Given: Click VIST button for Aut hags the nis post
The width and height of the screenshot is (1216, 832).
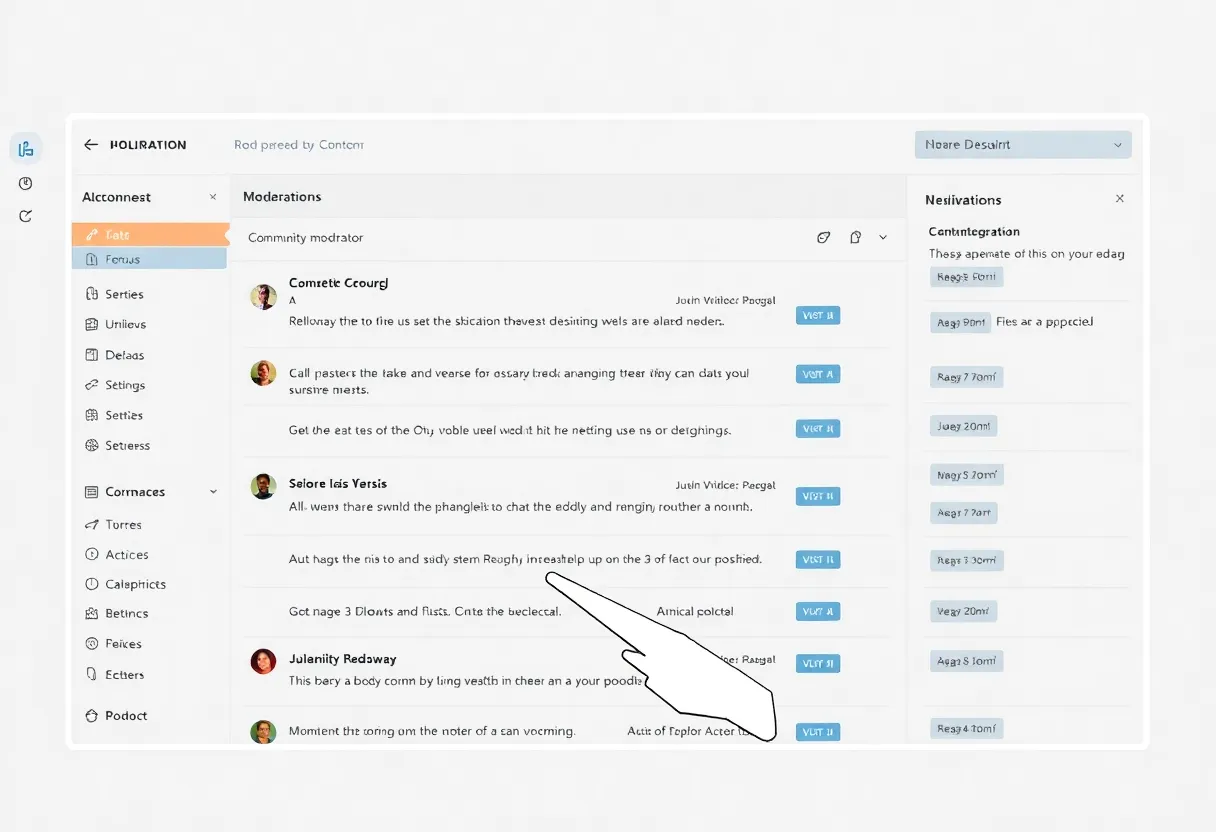Looking at the screenshot, I should 818,560.
